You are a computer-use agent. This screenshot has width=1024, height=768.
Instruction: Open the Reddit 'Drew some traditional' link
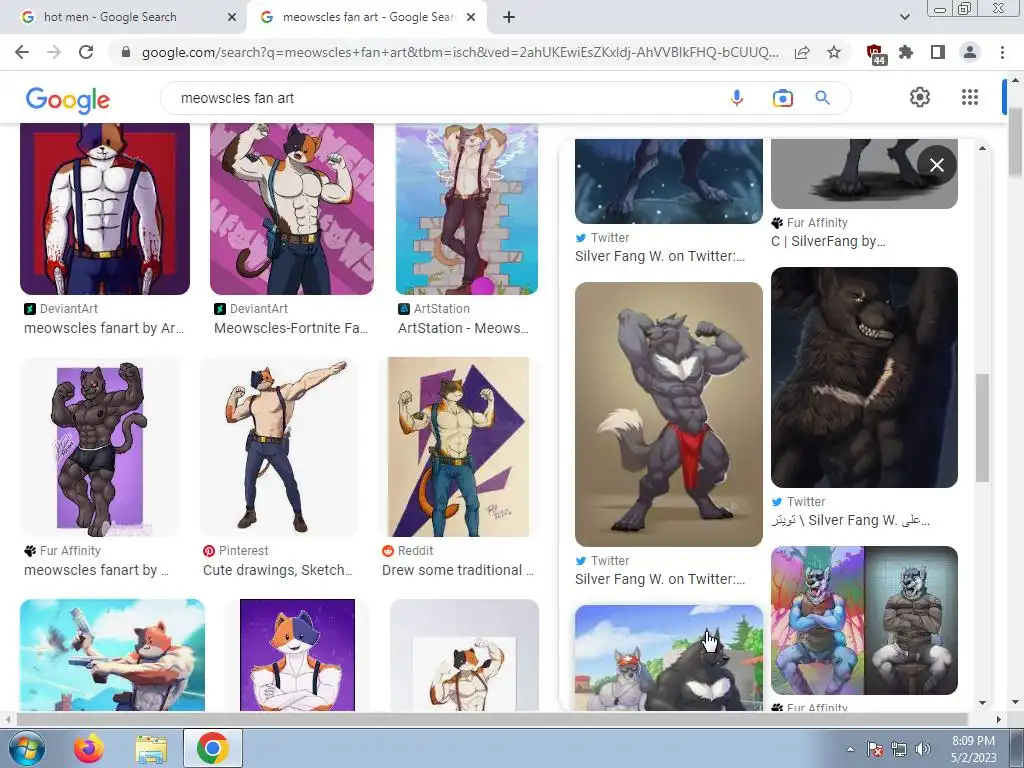pyautogui.click(x=458, y=570)
